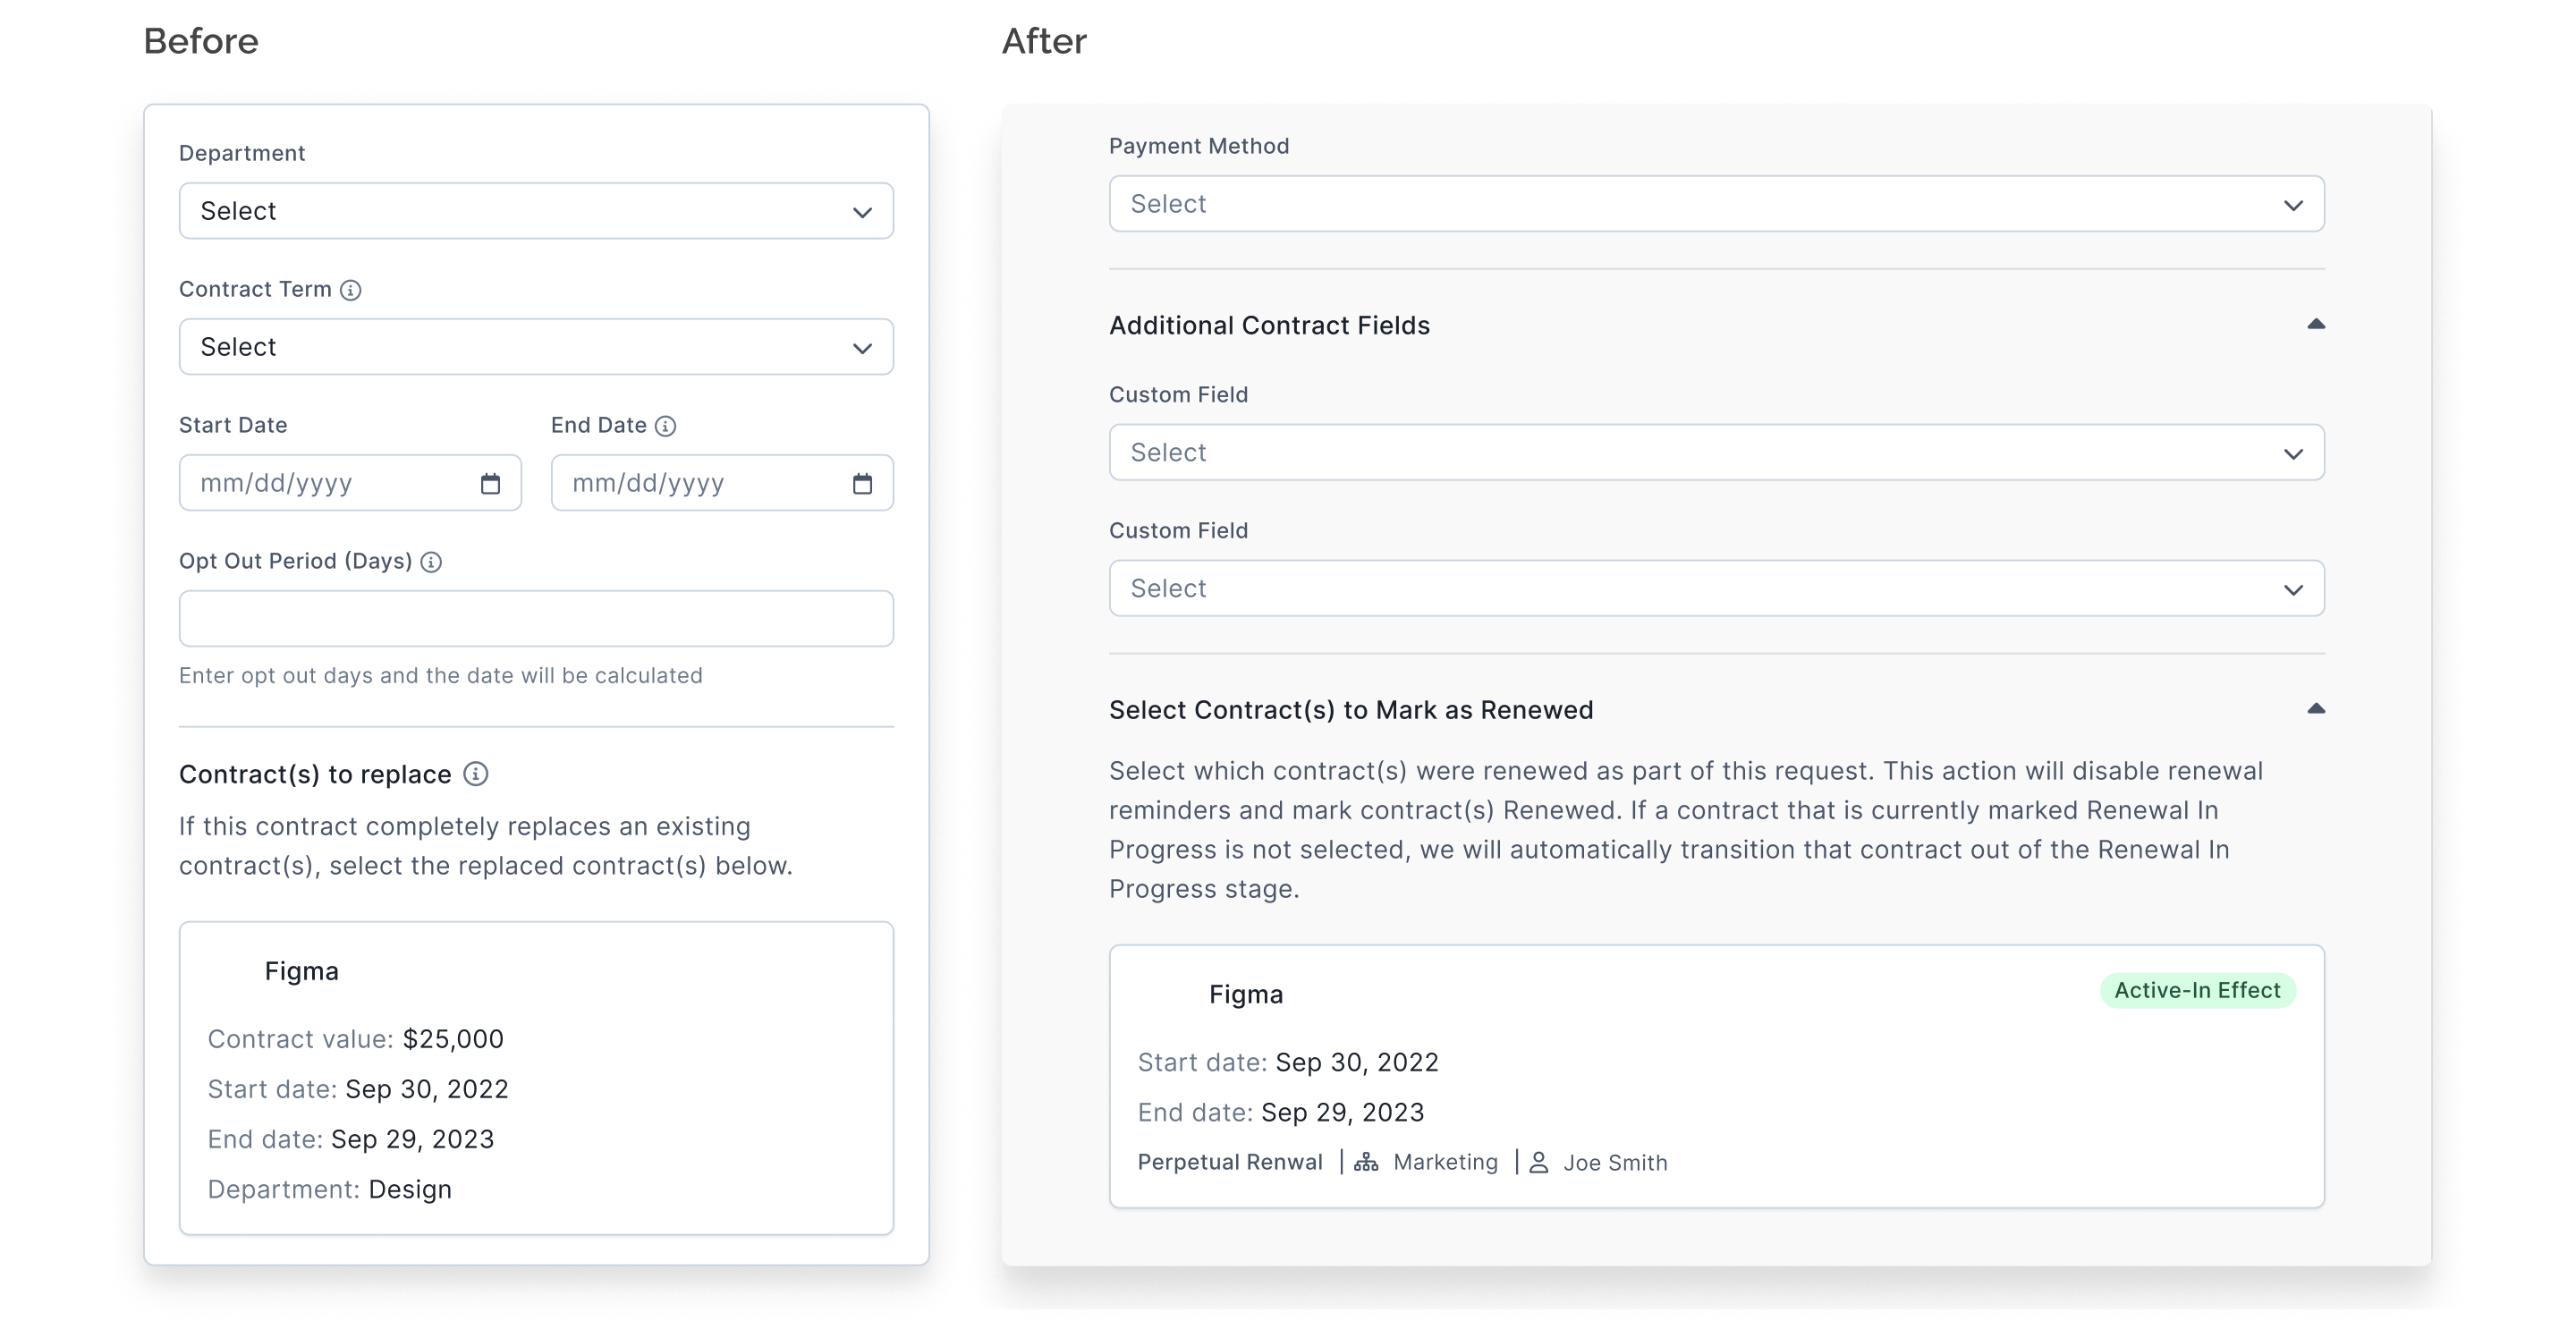Image resolution: width=2576 pixels, height=1329 pixels.
Task: Open the Contract Term dropdown
Action: [536, 347]
